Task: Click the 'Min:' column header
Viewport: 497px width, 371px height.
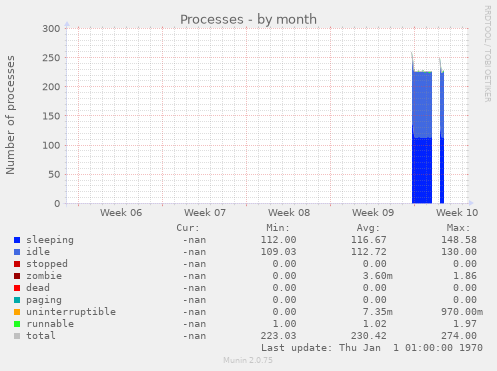Action: tap(278, 228)
